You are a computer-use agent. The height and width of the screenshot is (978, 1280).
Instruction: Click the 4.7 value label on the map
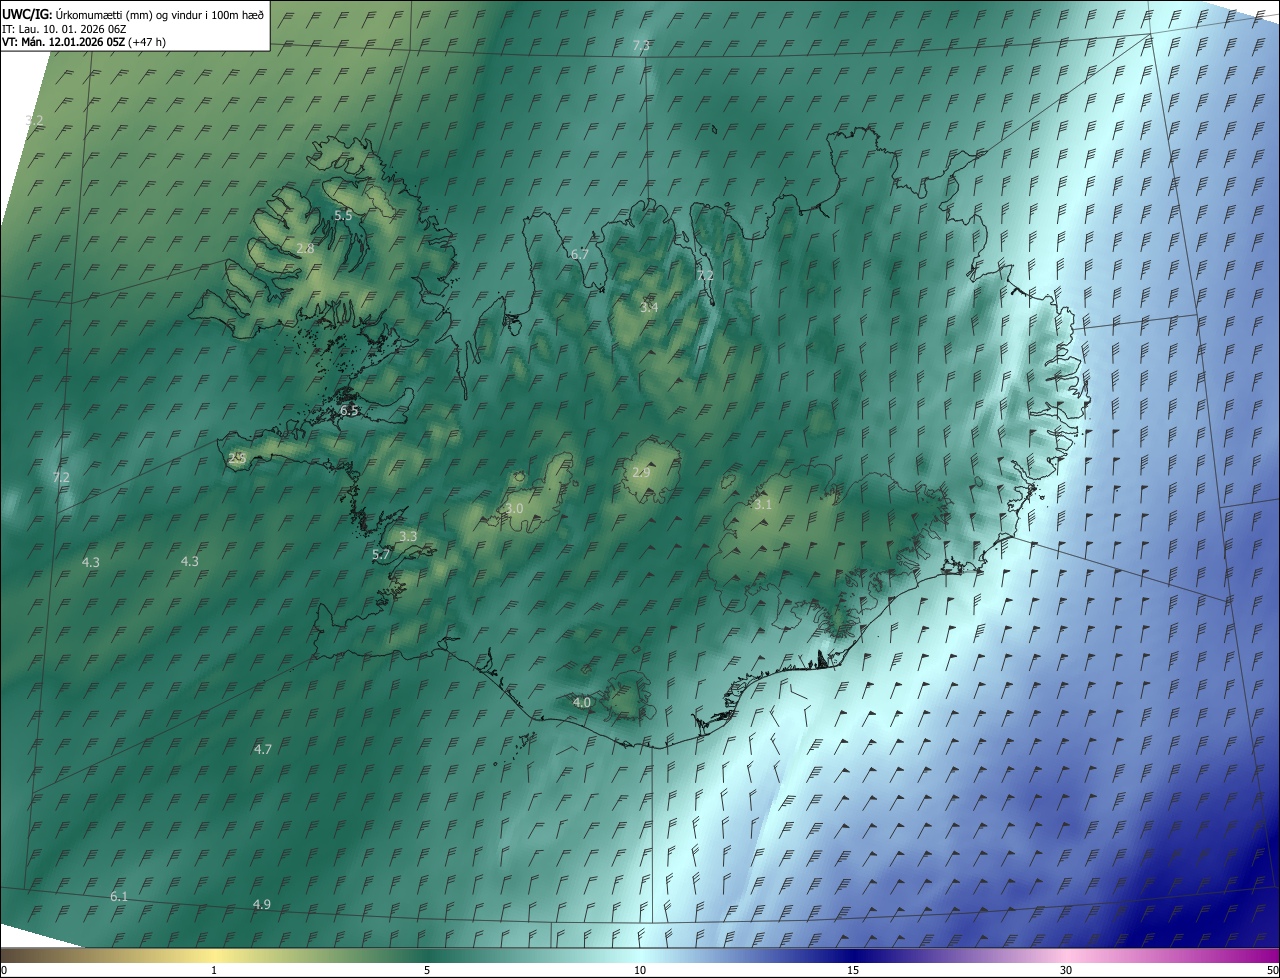pos(263,749)
